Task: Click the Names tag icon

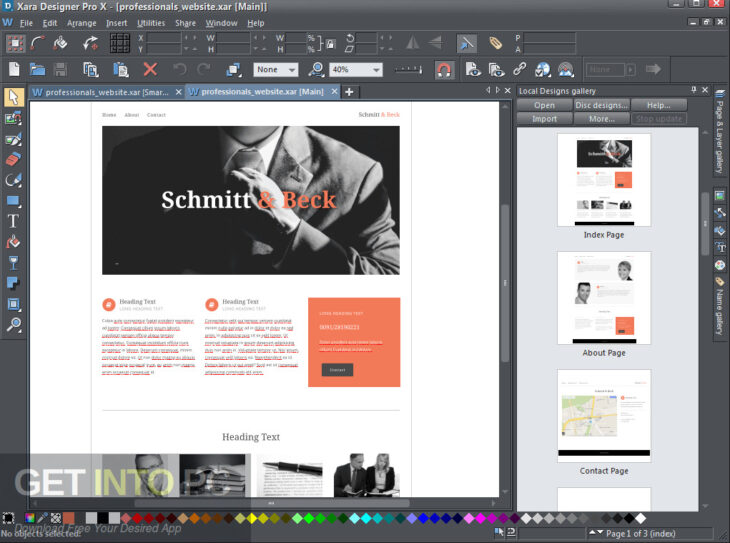Action: pyautogui.click(x=495, y=43)
